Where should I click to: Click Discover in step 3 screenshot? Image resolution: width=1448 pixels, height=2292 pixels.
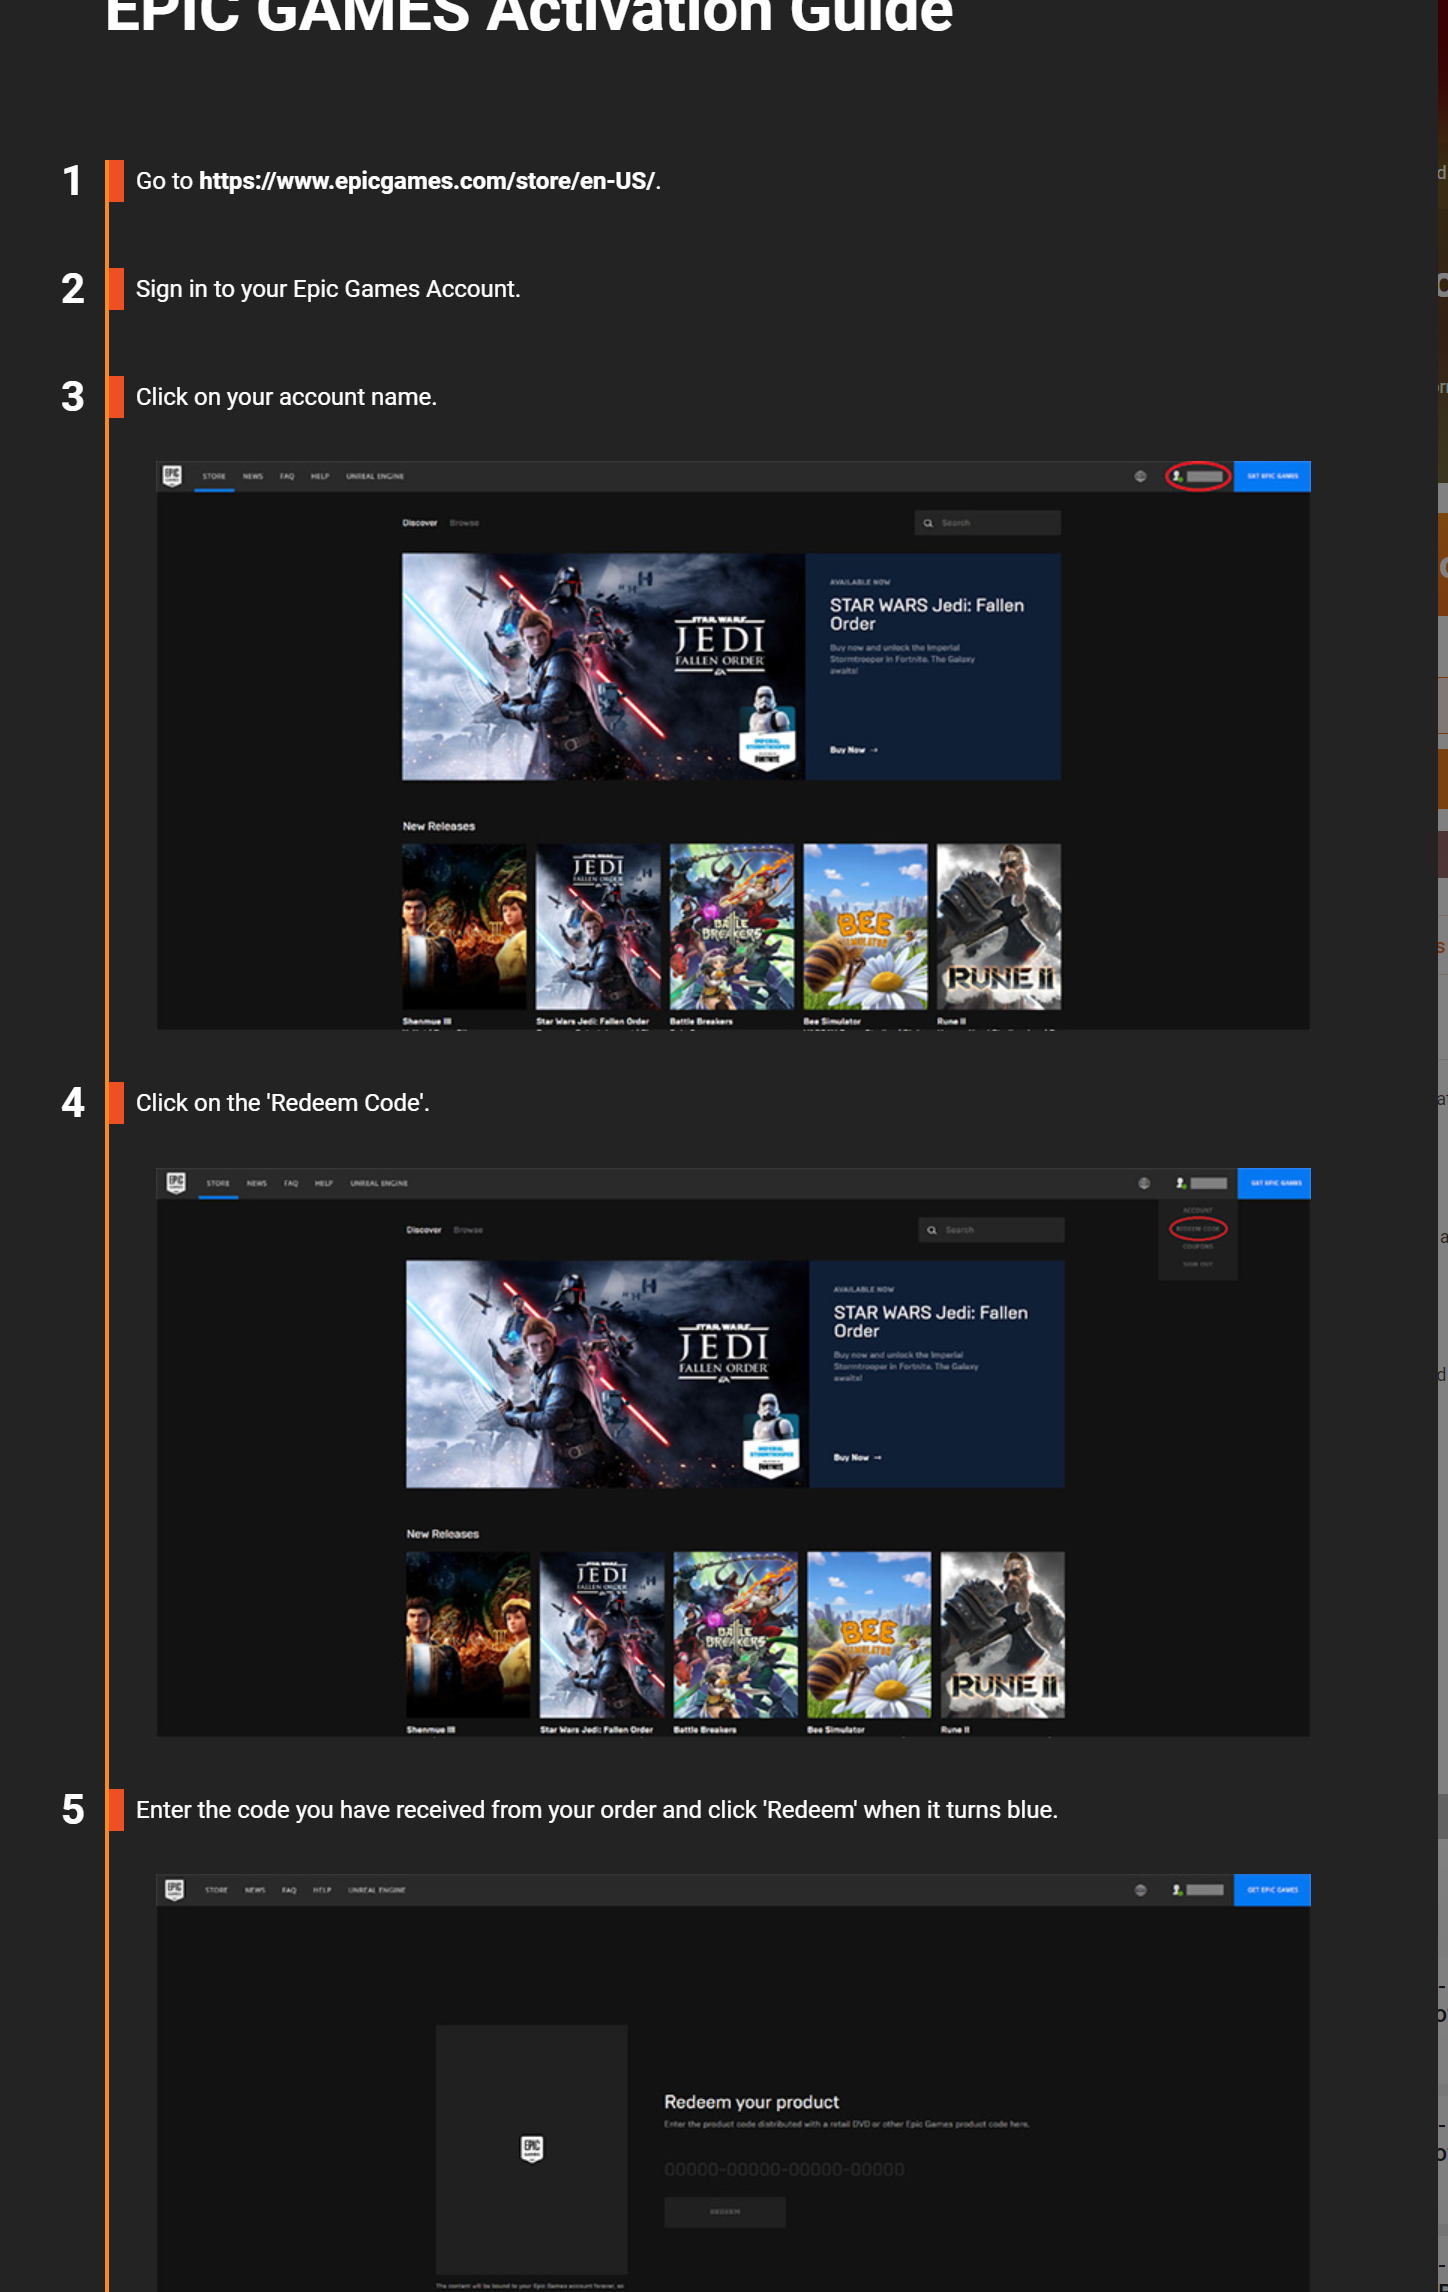pyautogui.click(x=420, y=523)
